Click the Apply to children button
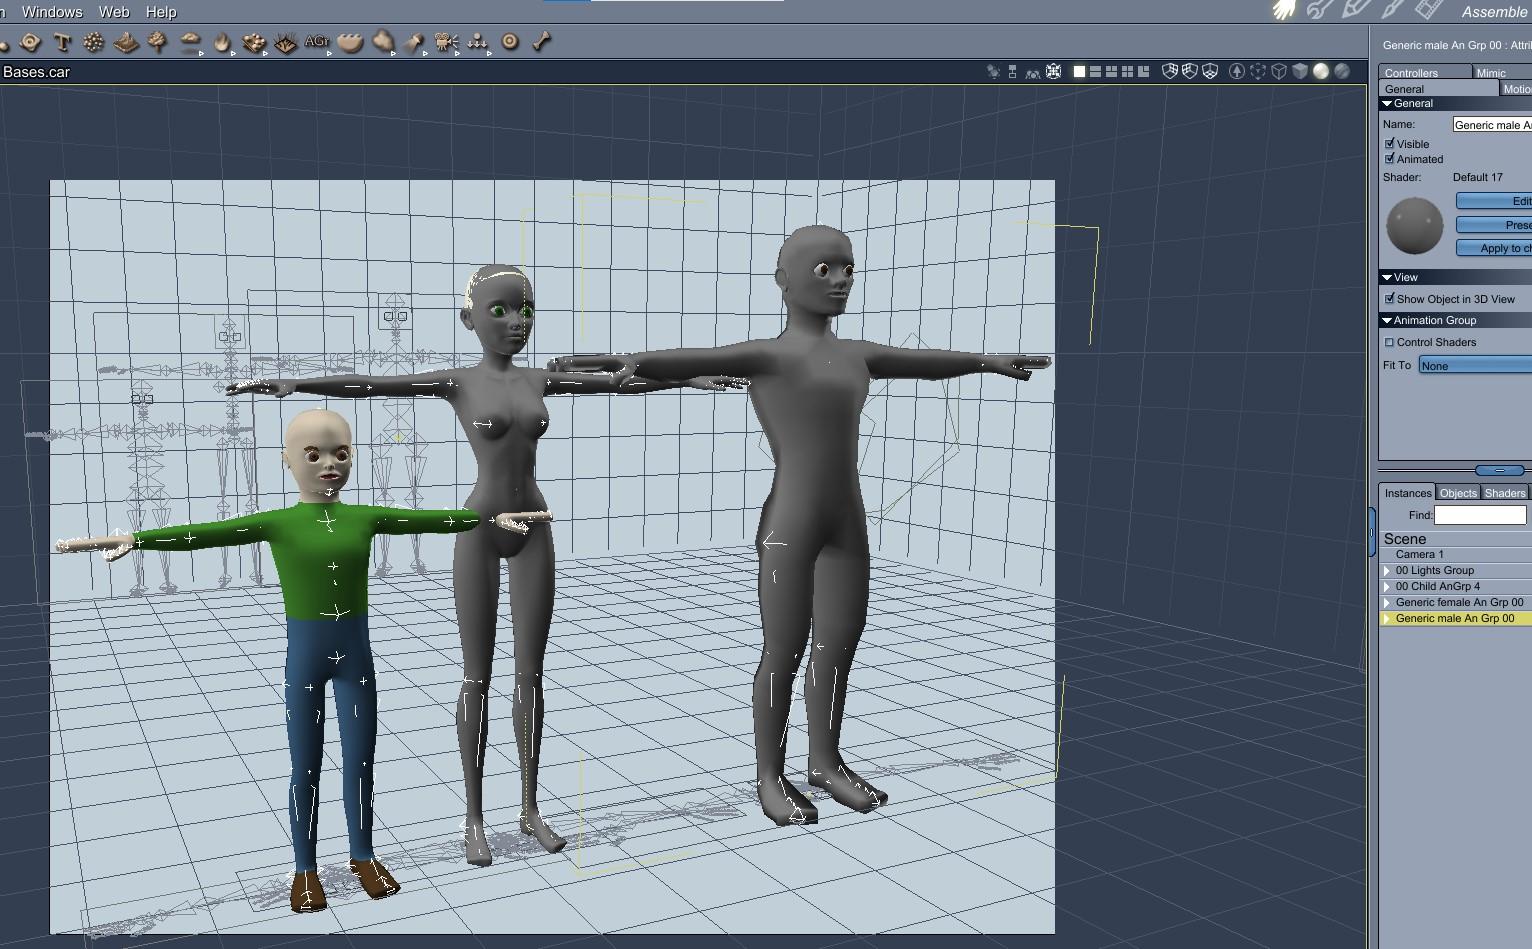This screenshot has height=949, width=1532. (1494, 248)
